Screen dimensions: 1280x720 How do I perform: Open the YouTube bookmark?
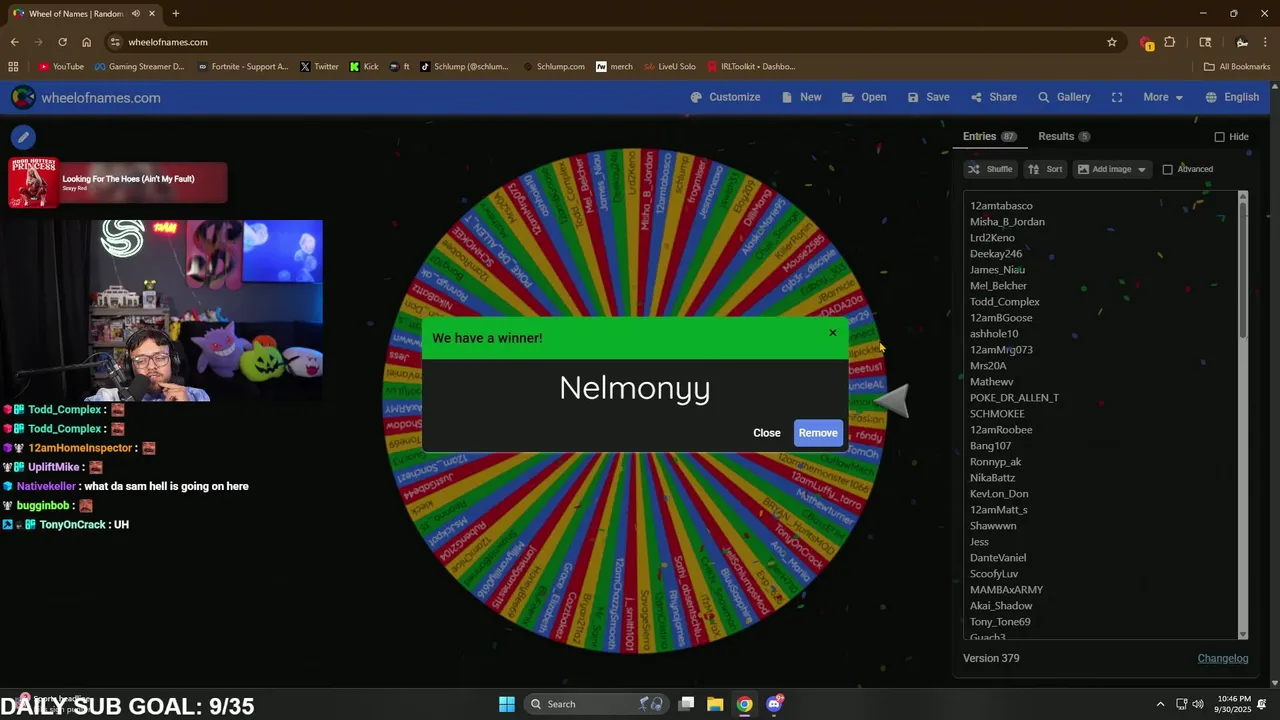(x=61, y=67)
